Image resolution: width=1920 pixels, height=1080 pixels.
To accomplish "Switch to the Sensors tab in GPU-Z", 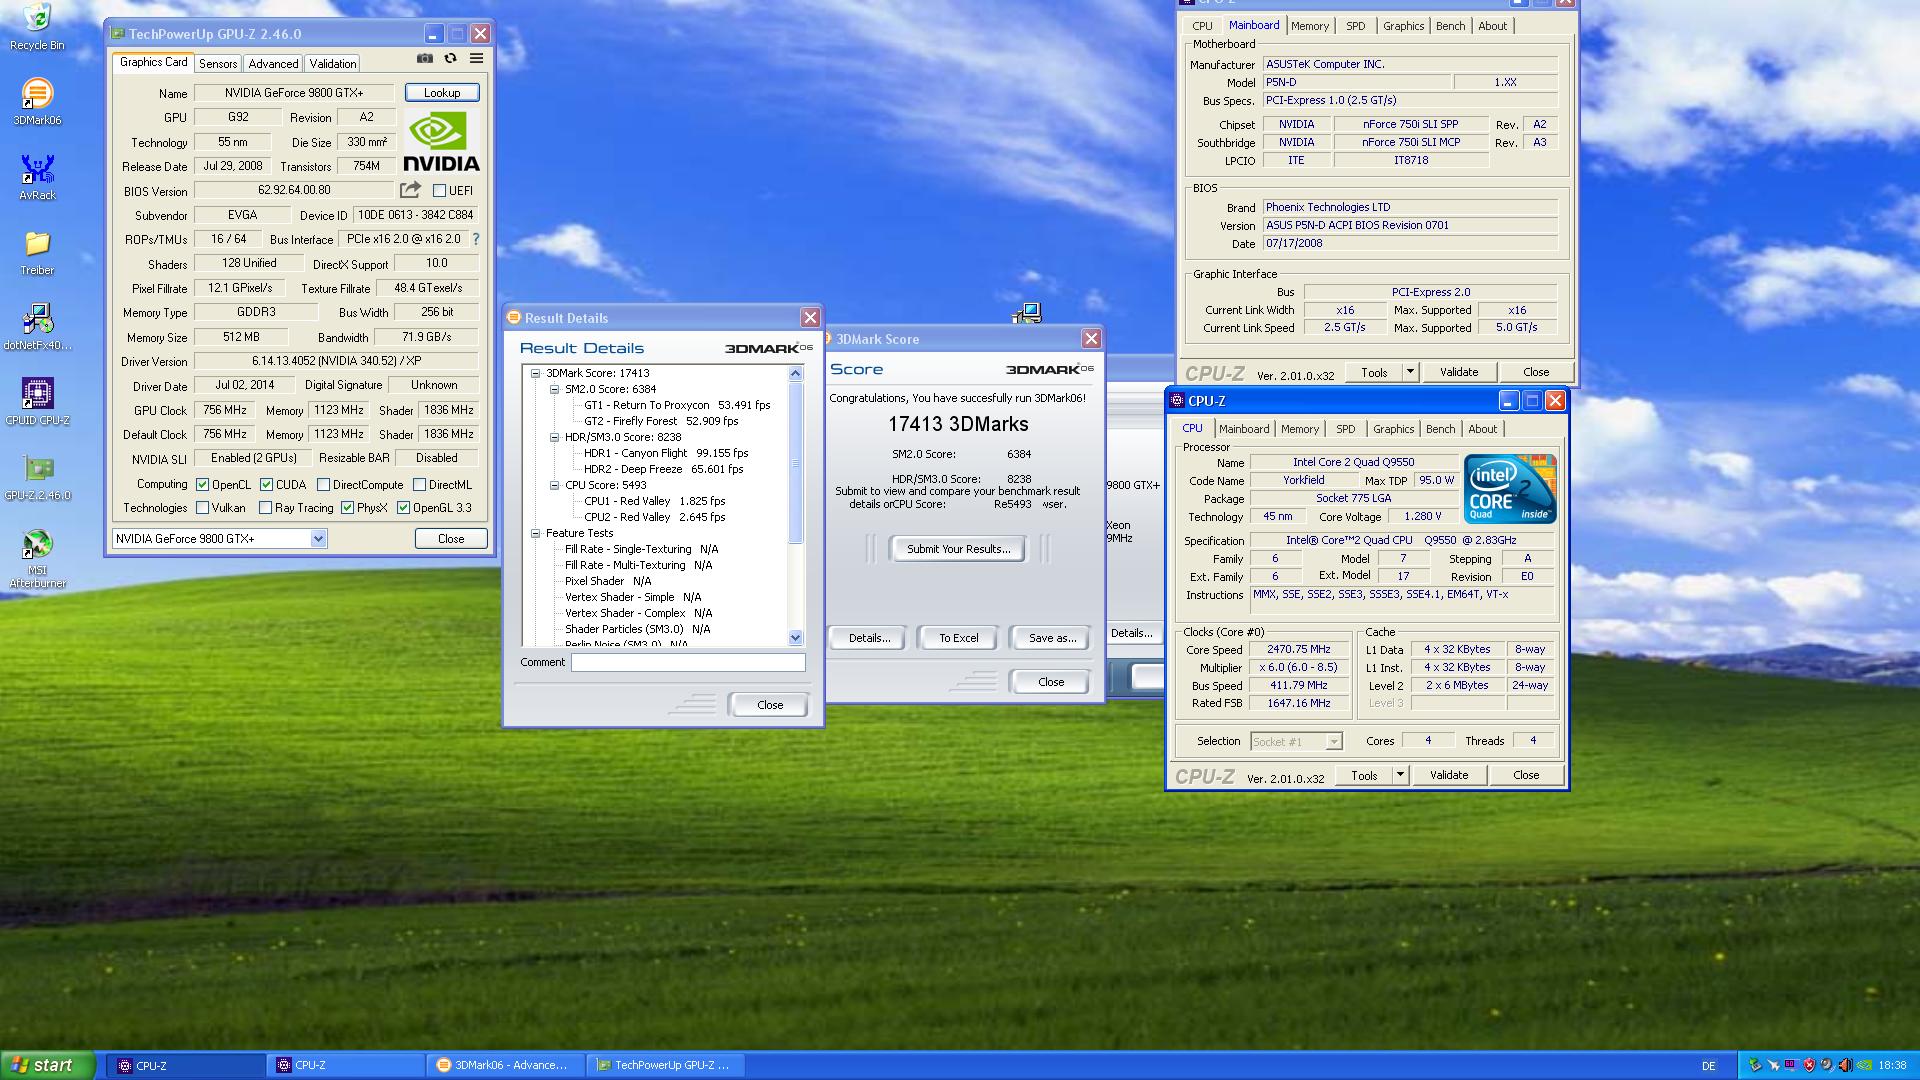I will (218, 63).
